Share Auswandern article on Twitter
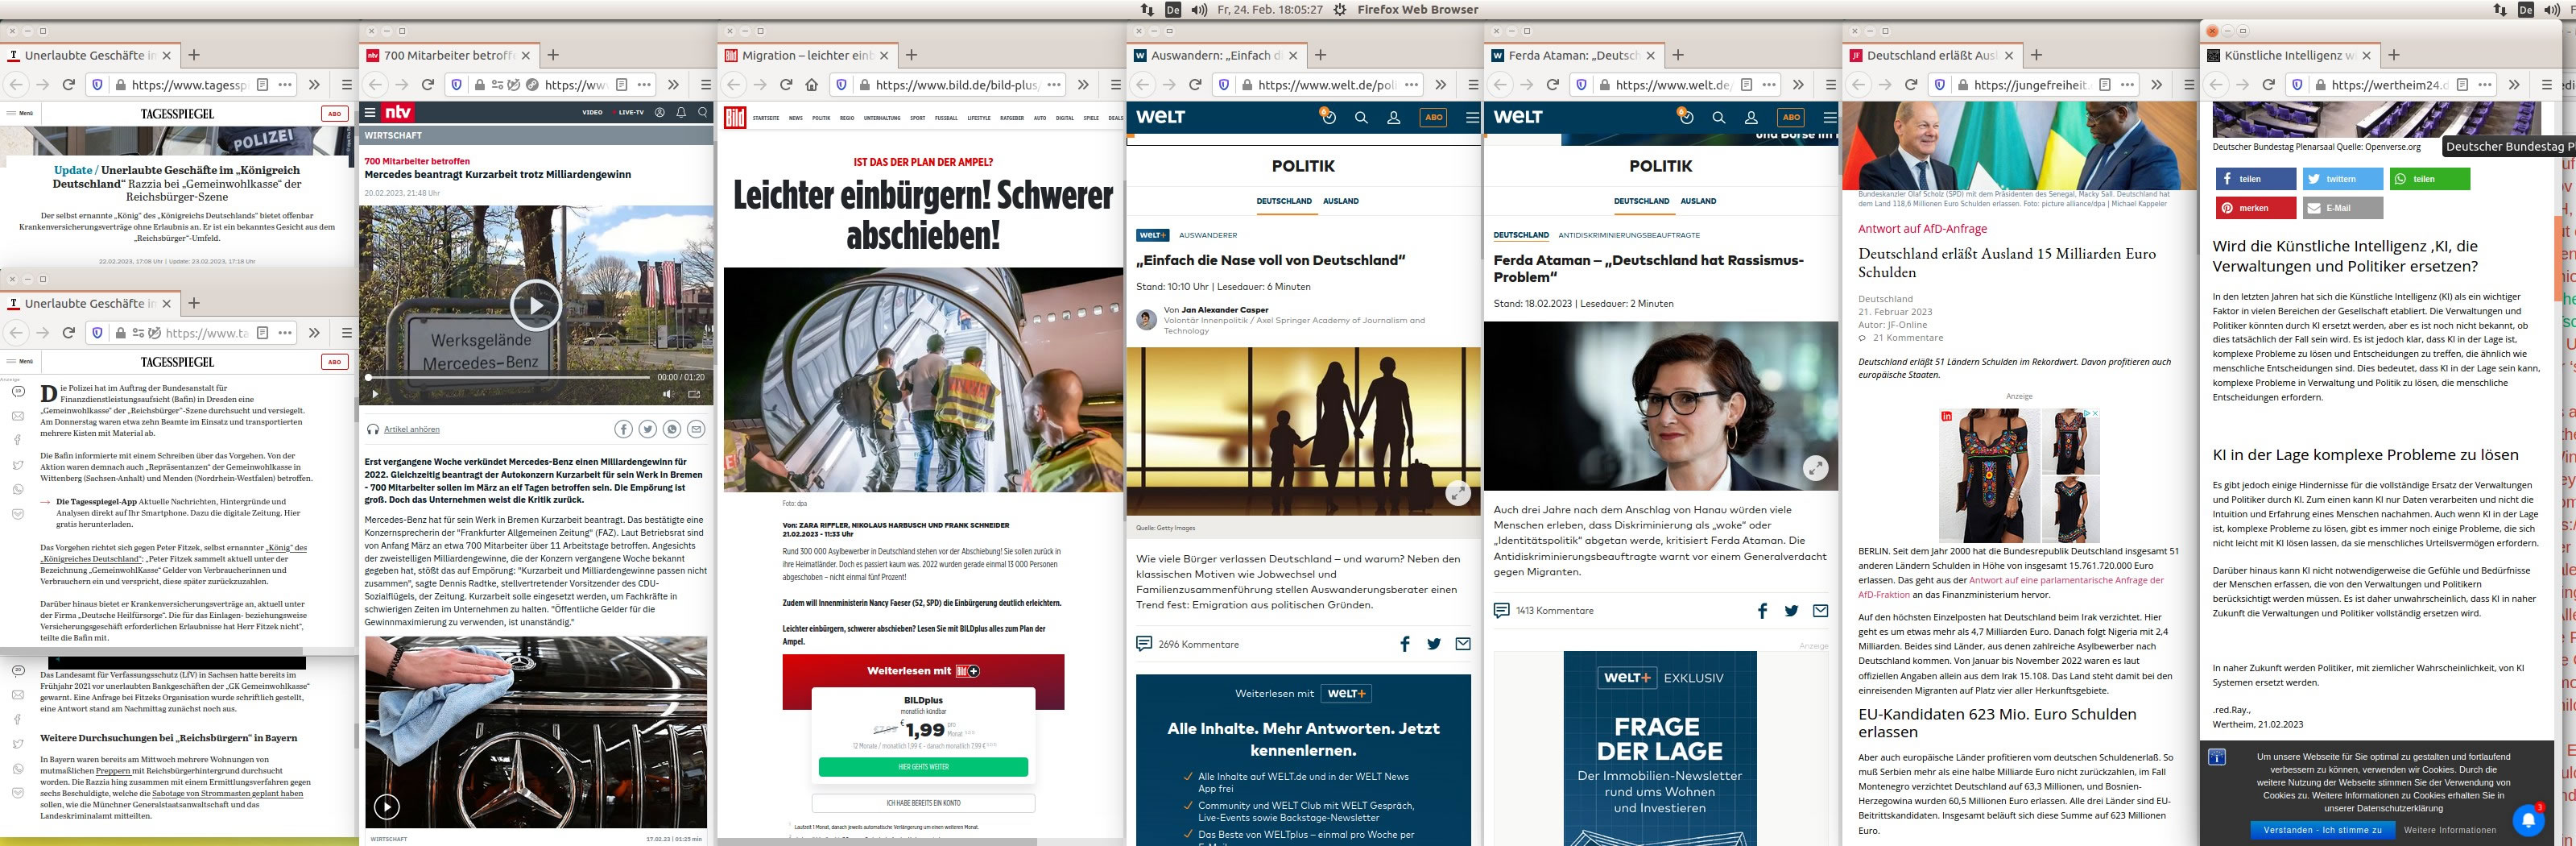The height and width of the screenshot is (846, 2576). tap(1434, 644)
